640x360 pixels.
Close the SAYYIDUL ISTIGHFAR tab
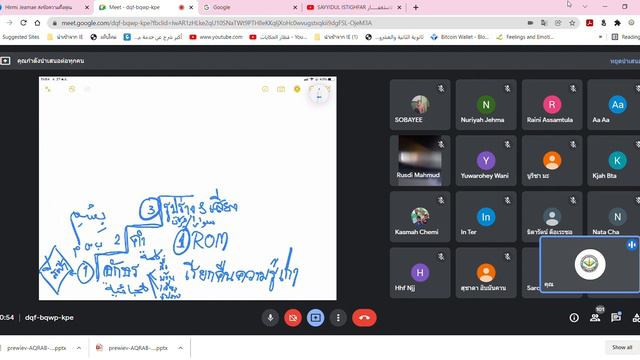[399, 7]
